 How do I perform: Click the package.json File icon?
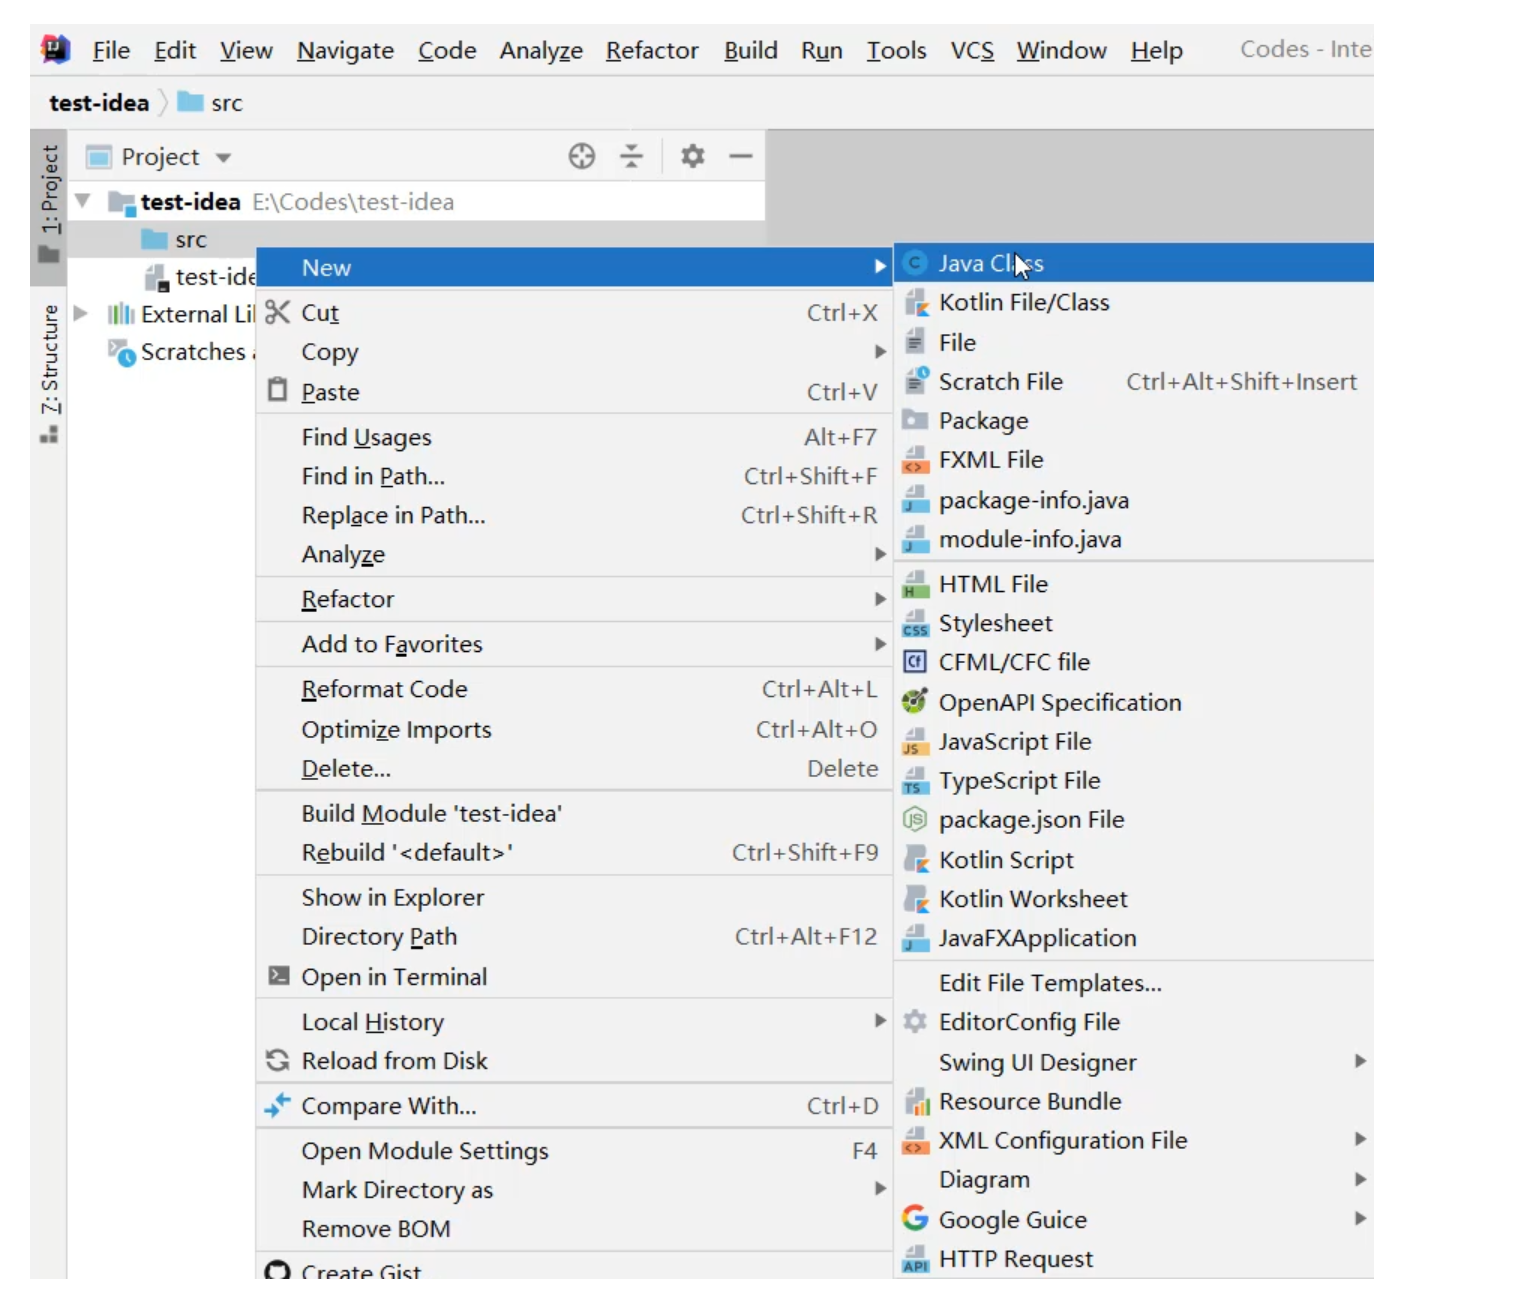coord(915,819)
